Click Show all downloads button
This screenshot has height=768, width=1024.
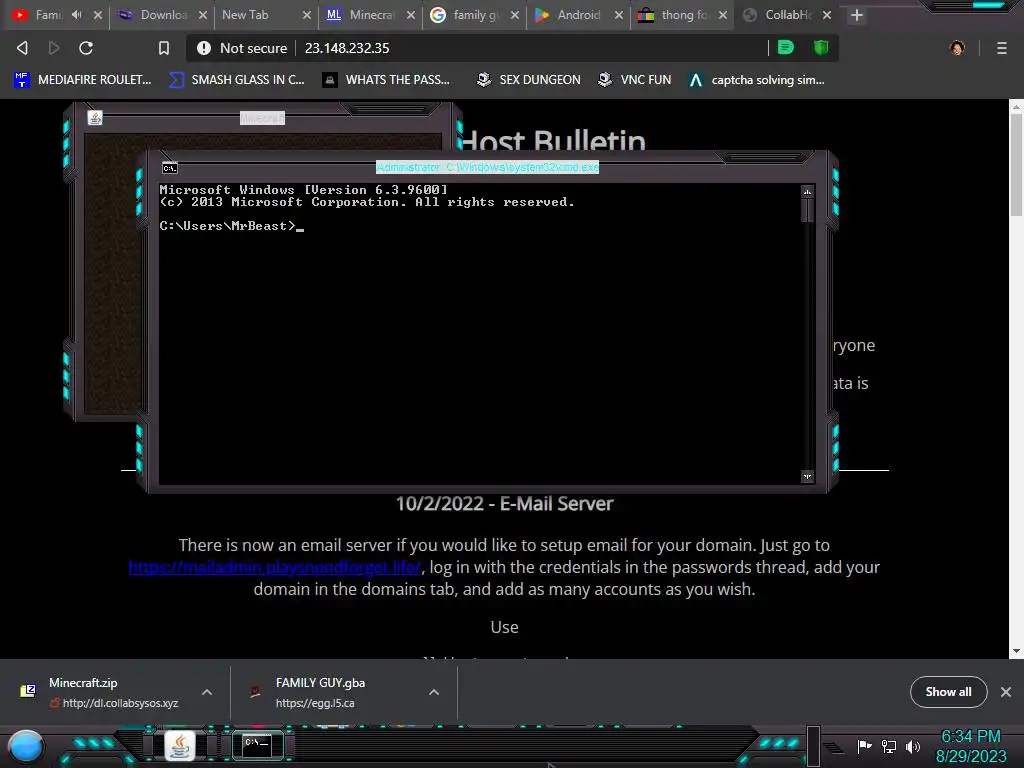(x=948, y=692)
